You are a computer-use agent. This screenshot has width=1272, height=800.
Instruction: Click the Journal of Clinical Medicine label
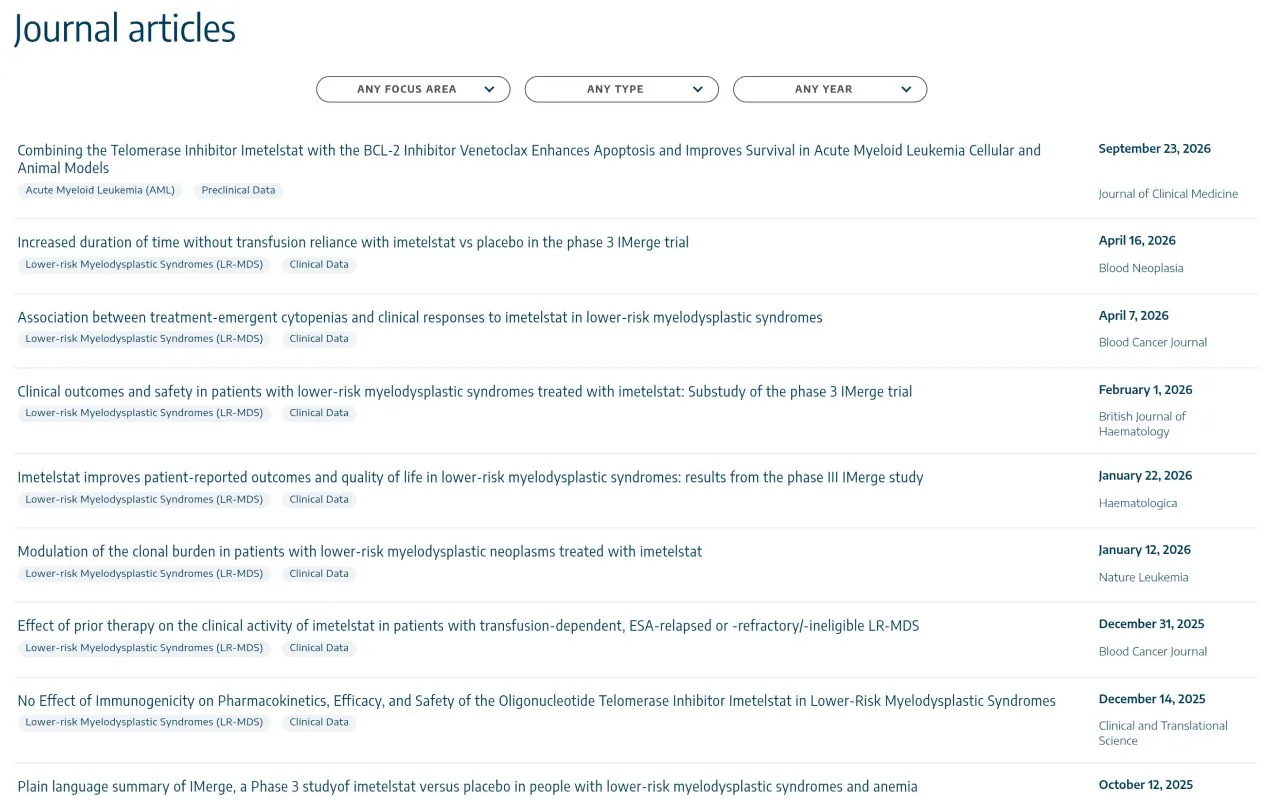tap(1168, 194)
